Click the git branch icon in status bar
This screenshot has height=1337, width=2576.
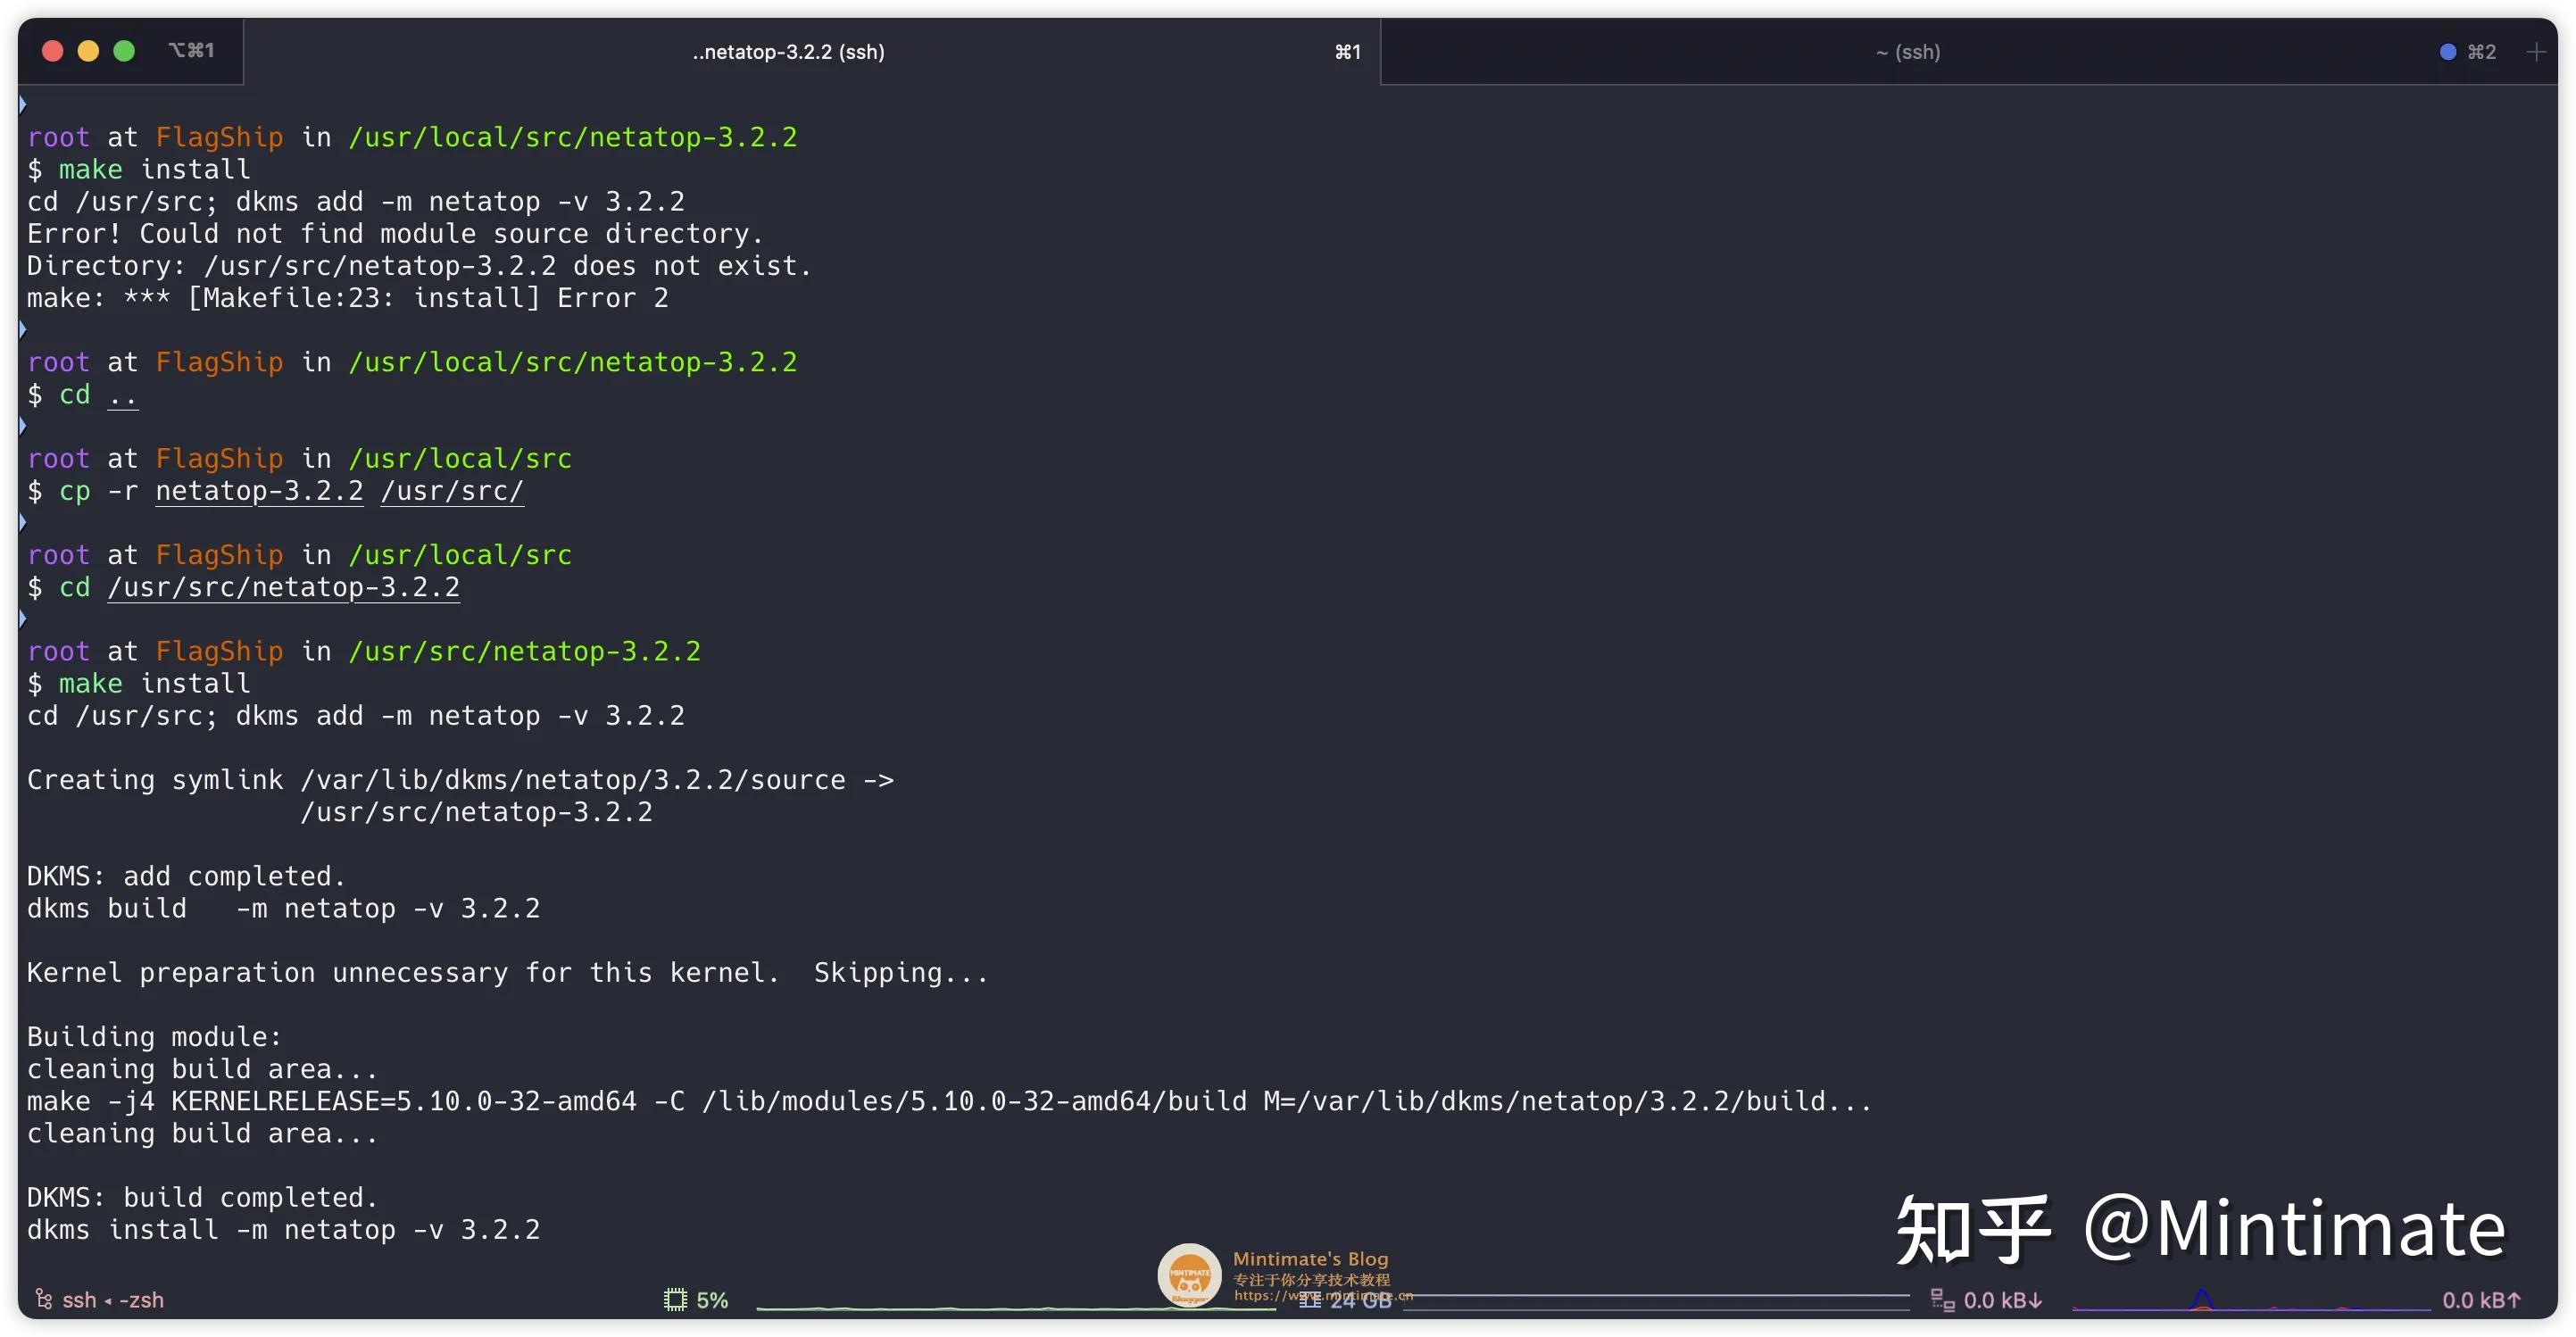pyautogui.click(x=43, y=1299)
